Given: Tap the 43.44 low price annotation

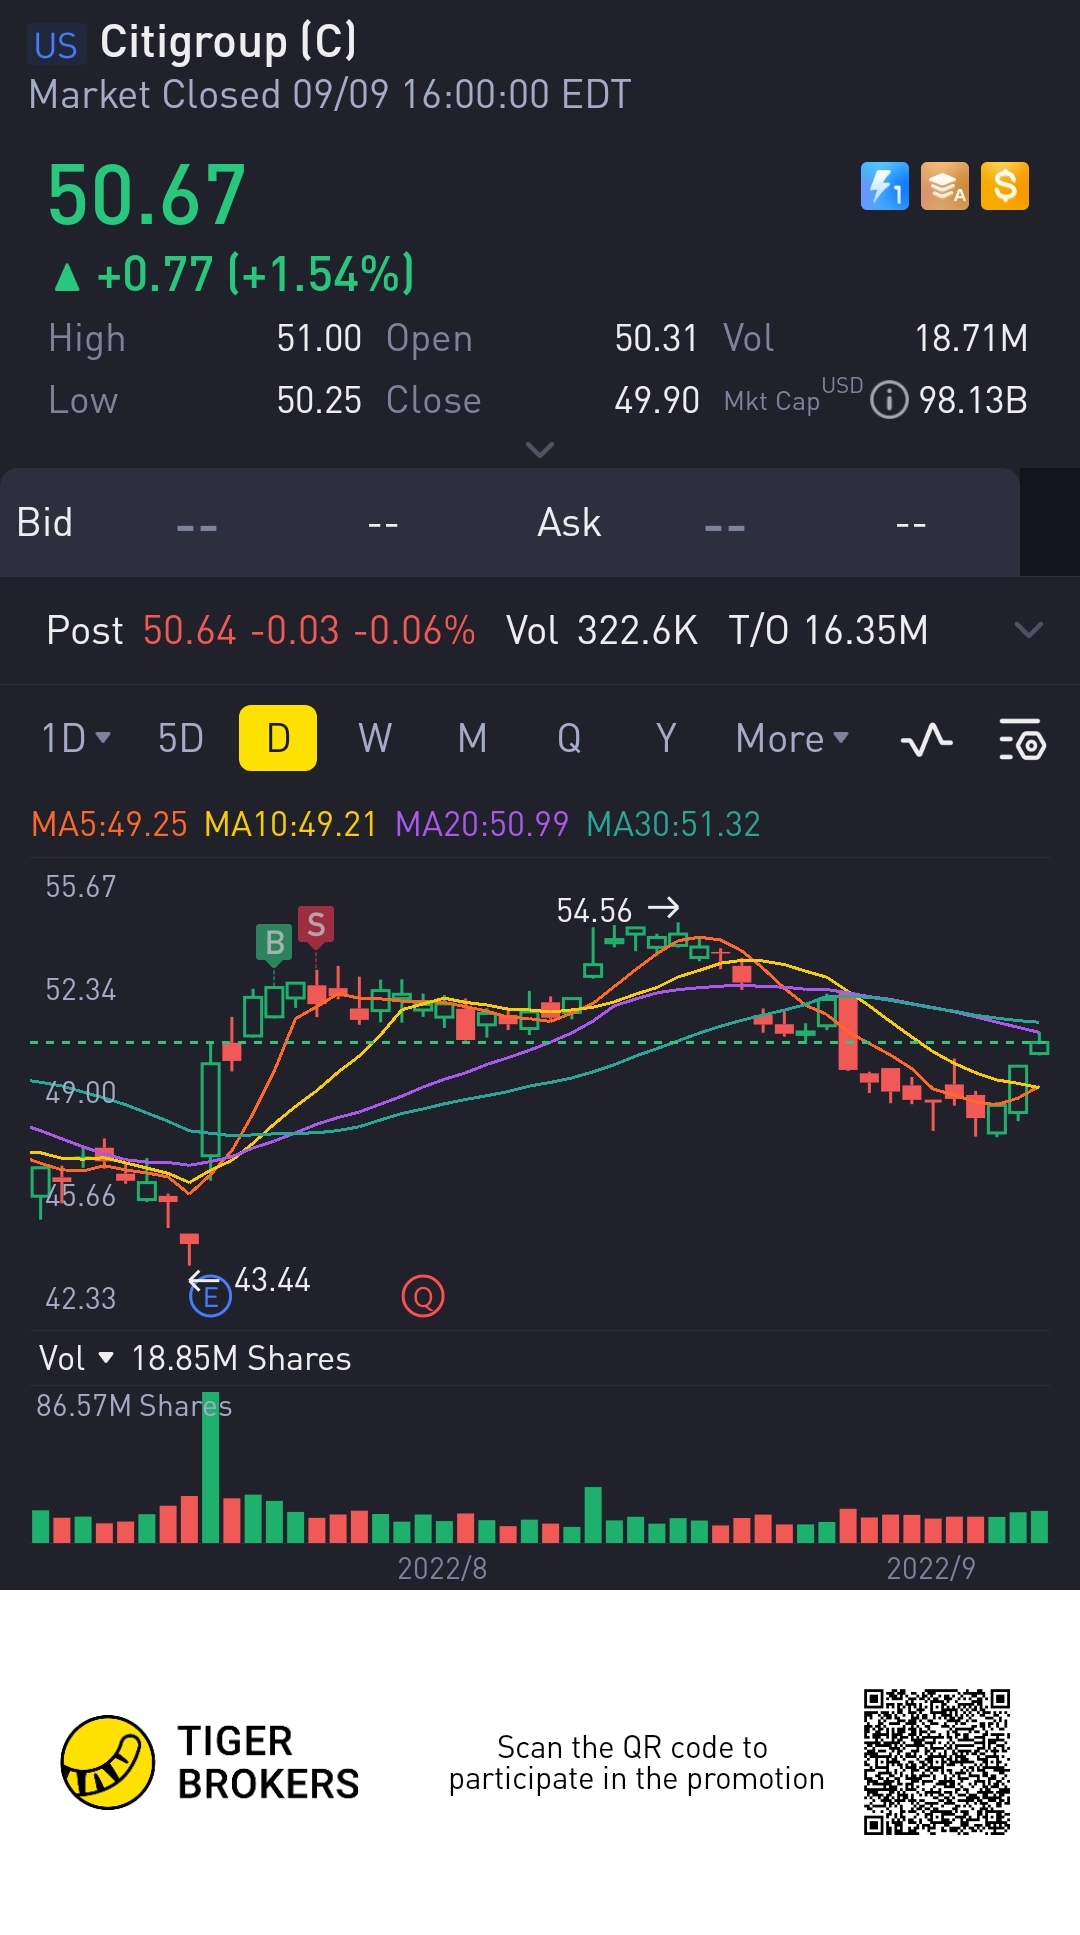Looking at the screenshot, I should tap(272, 1280).
